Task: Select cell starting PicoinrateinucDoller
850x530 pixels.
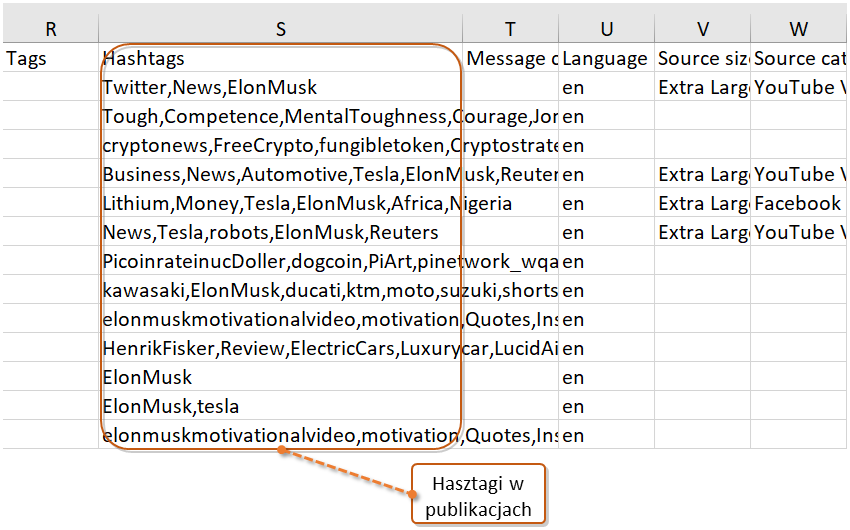Action: (x=280, y=261)
